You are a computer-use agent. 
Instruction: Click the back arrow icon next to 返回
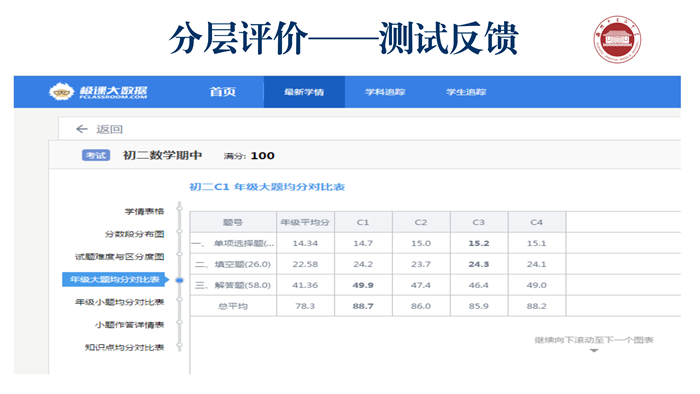82,129
